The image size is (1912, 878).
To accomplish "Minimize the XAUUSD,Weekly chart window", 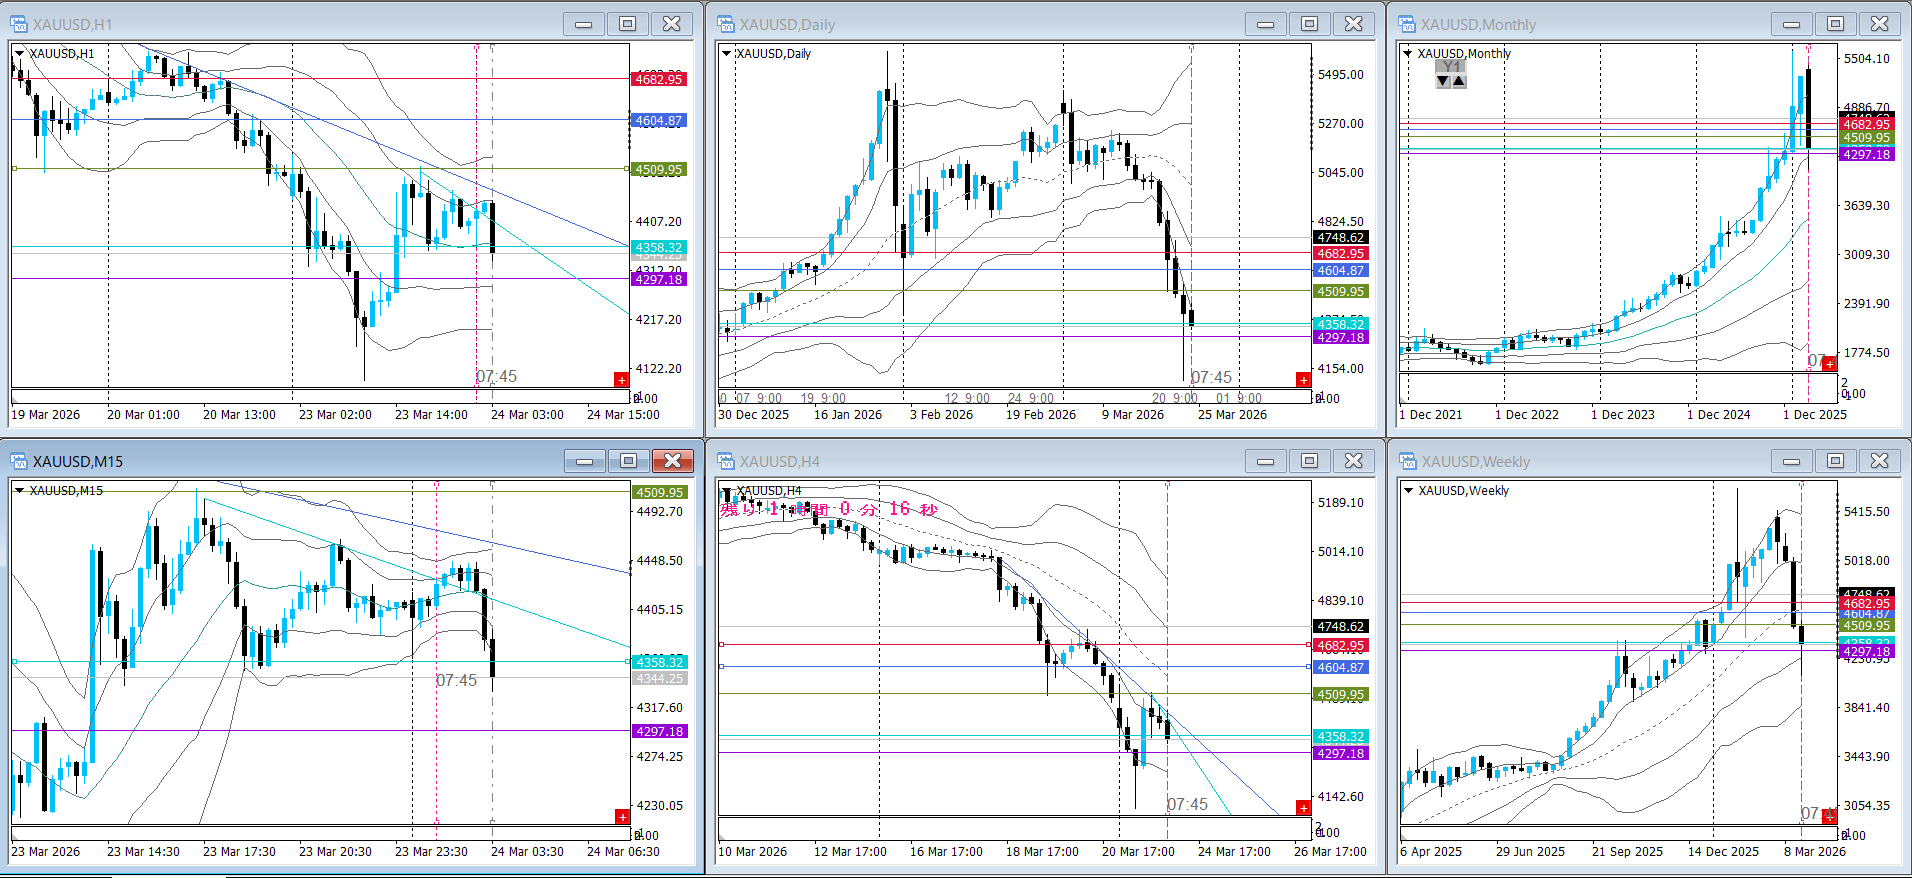I will tap(1791, 461).
